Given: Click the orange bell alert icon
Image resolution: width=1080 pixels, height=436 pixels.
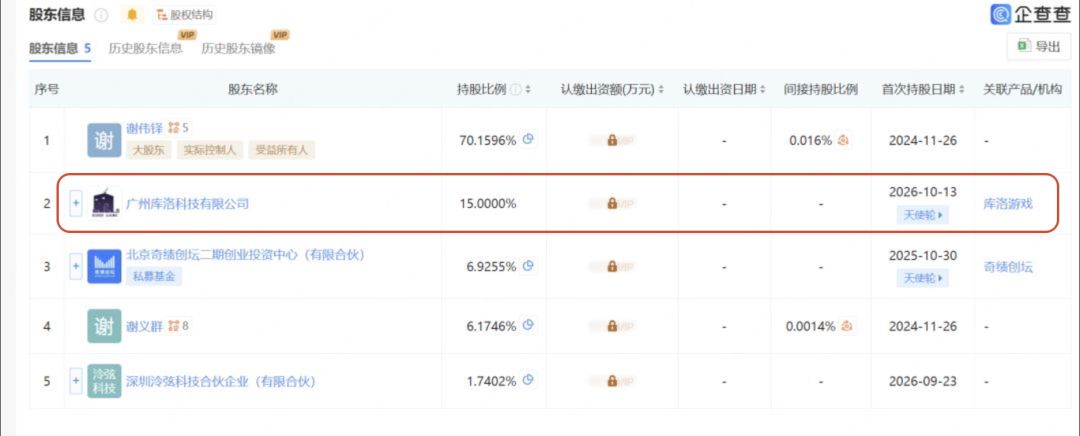Looking at the screenshot, I should (x=132, y=14).
